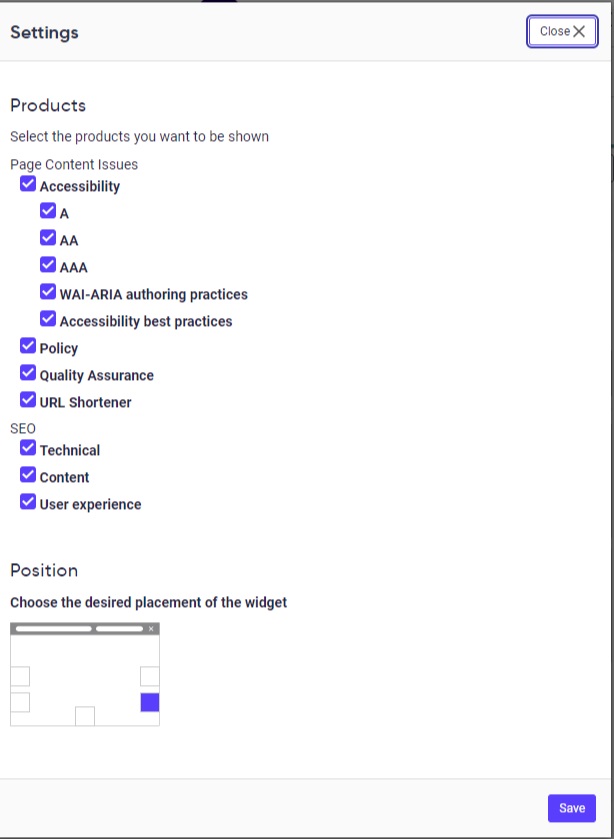The width and height of the screenshot is (614, 839).
Task: Uncheck the Accessibility checkbox
Action: click(28, 182)
